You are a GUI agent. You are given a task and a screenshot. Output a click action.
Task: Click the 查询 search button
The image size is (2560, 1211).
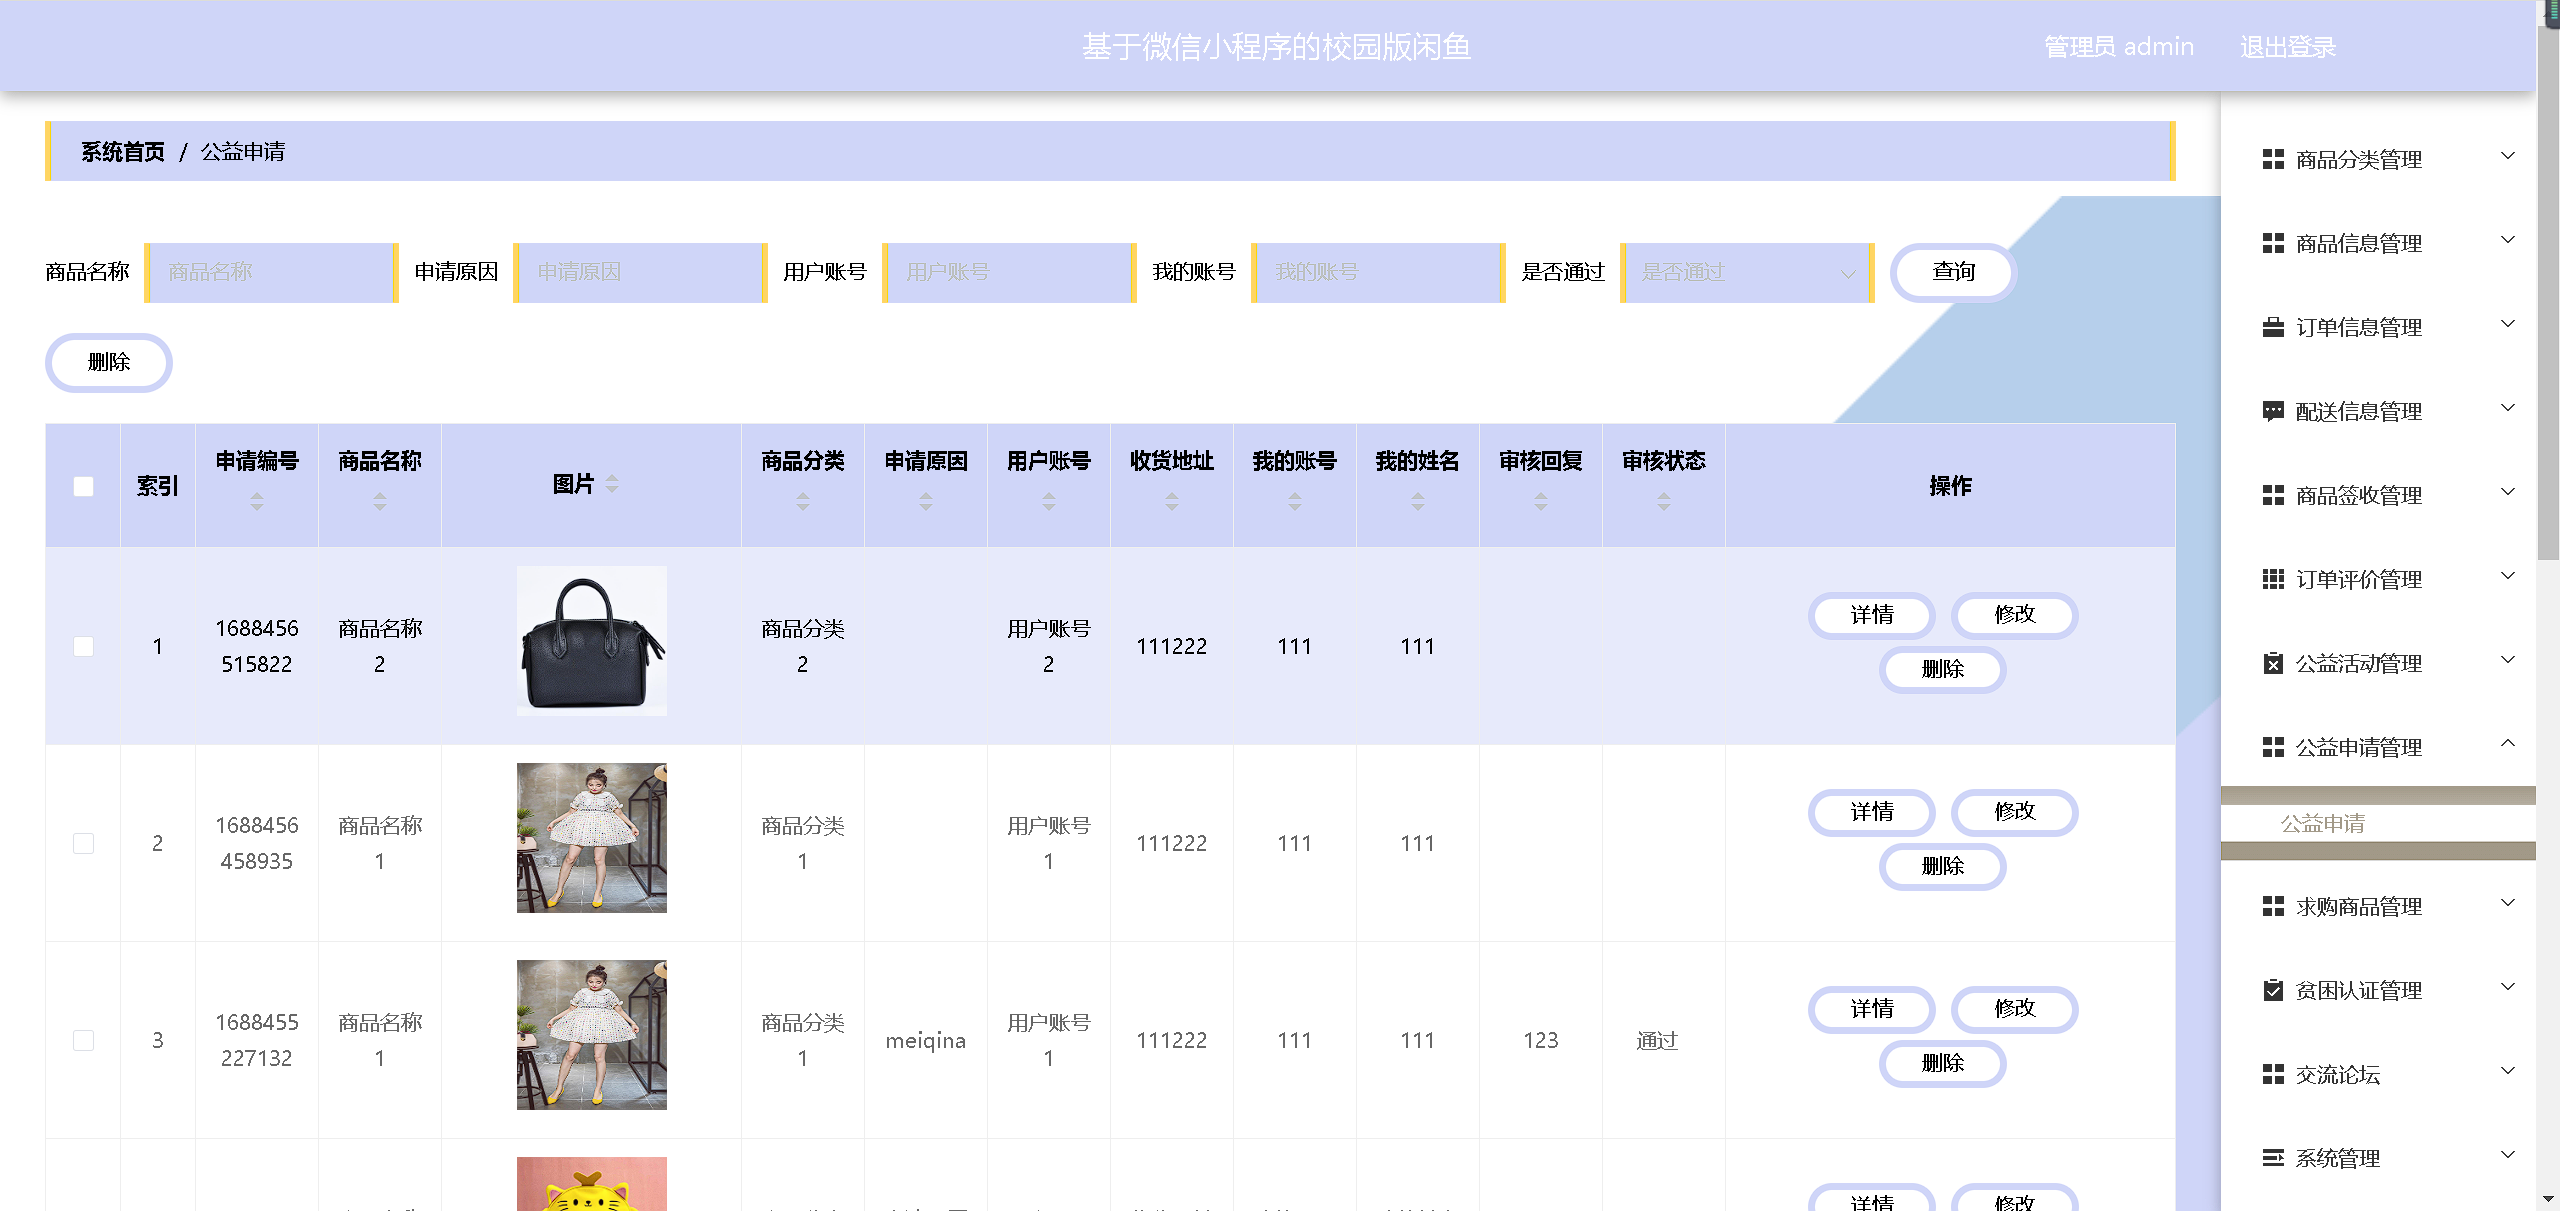click(x=1953, y=272)
